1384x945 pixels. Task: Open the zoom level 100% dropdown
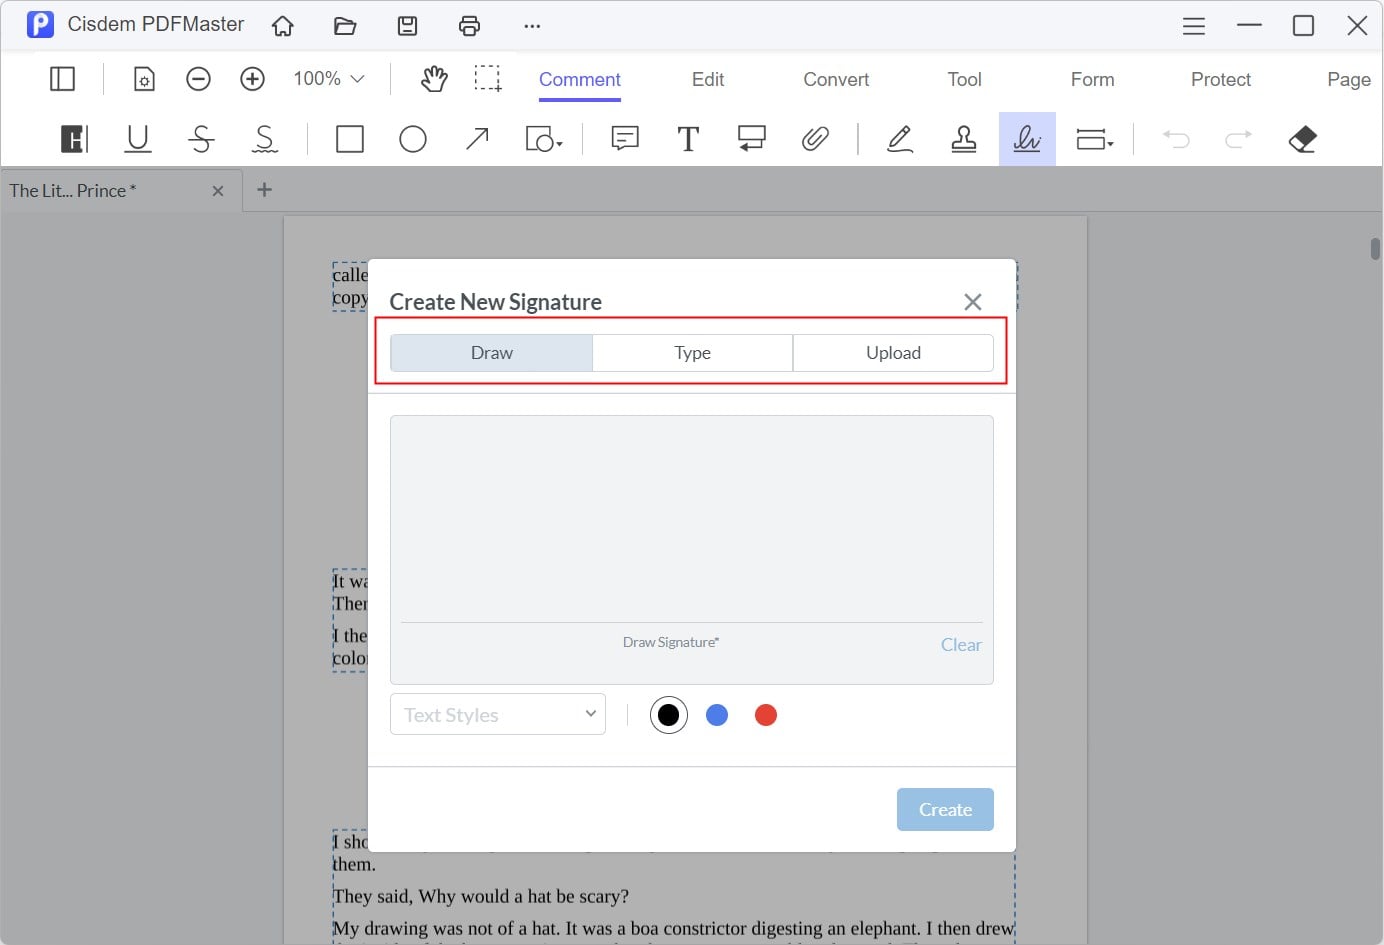(327, 78)
